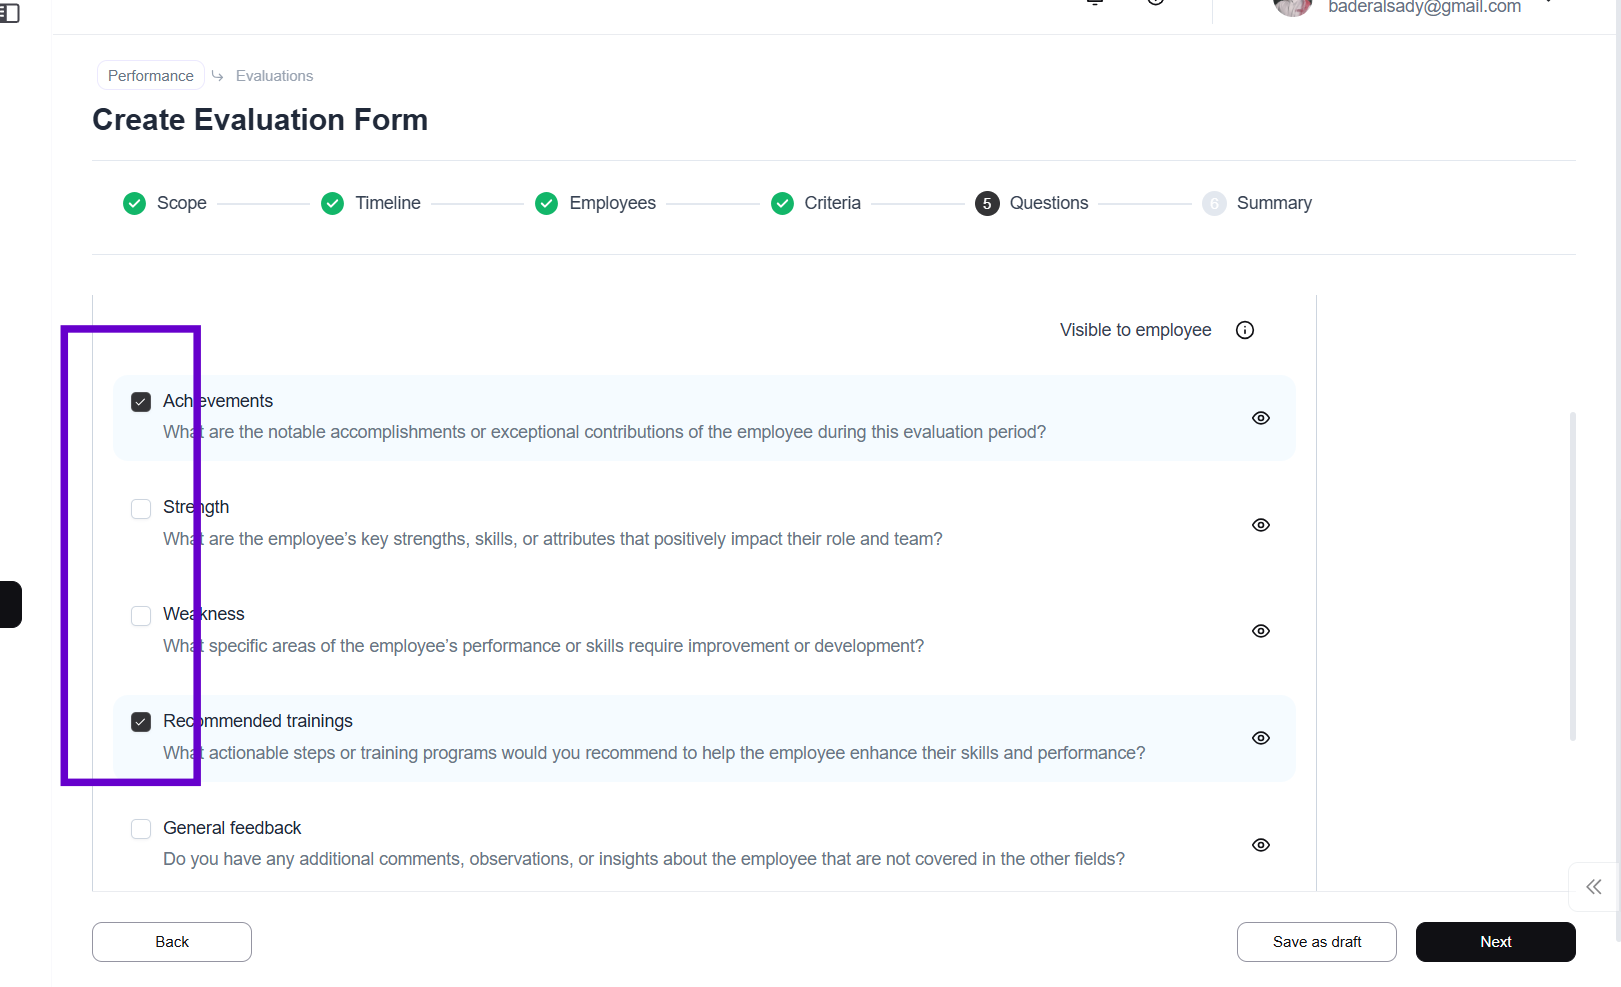Uncheck the Recommended trainings checkbox

(141, 722)
